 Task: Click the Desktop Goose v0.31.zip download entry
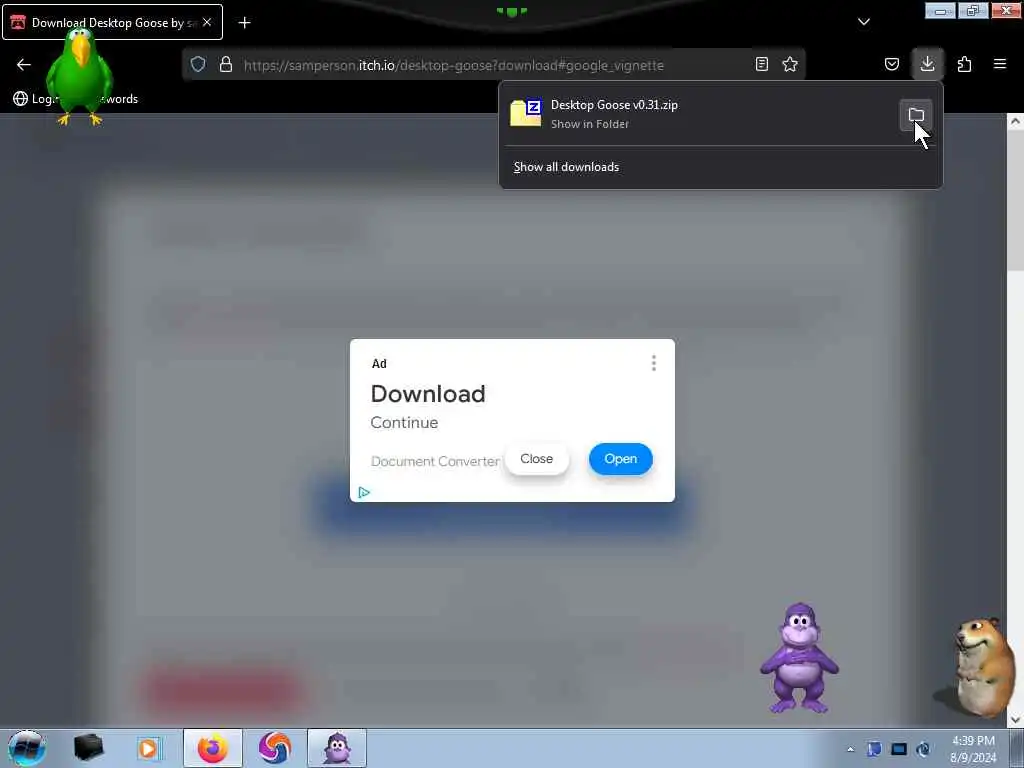[x=699, y=114]
